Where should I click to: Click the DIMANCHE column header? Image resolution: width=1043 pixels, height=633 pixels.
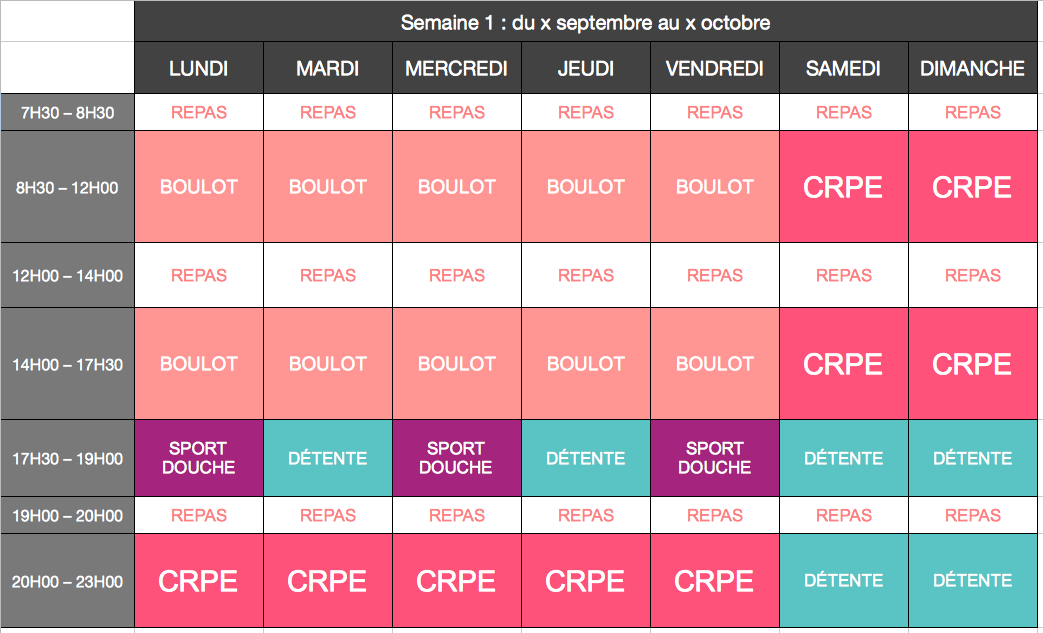[x=973, y=68]
